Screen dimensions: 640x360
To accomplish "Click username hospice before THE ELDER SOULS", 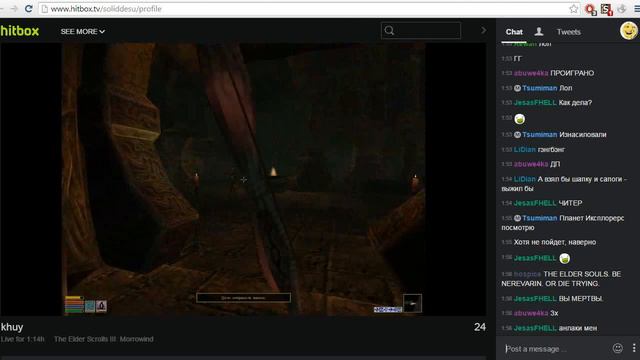I will [527, 274].
